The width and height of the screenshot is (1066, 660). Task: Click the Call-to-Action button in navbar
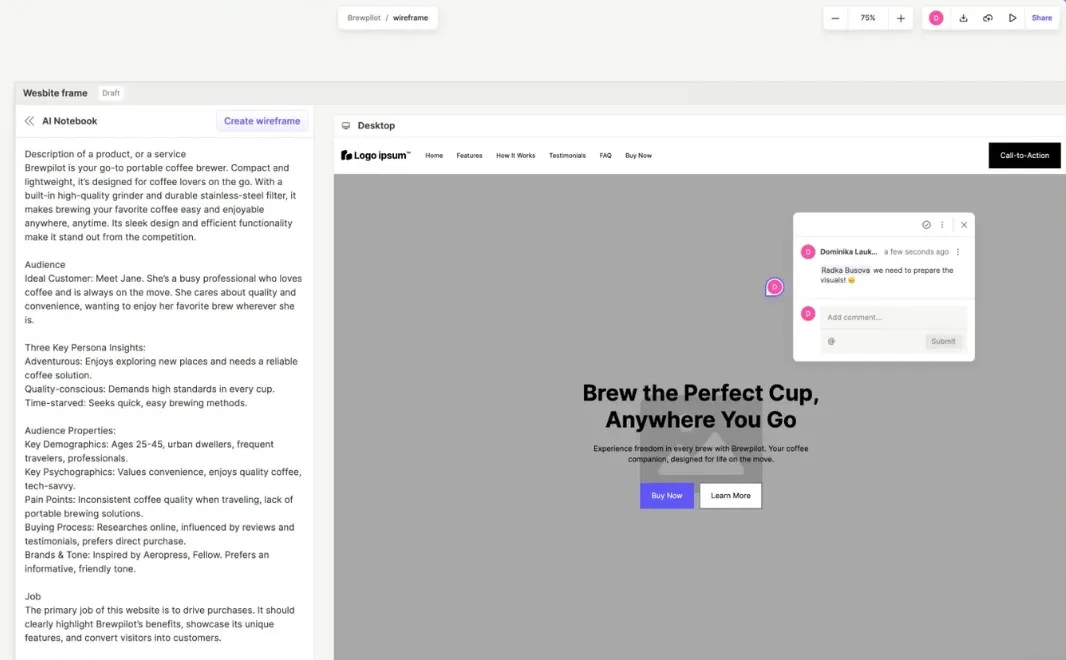(x=1025, y=156)
